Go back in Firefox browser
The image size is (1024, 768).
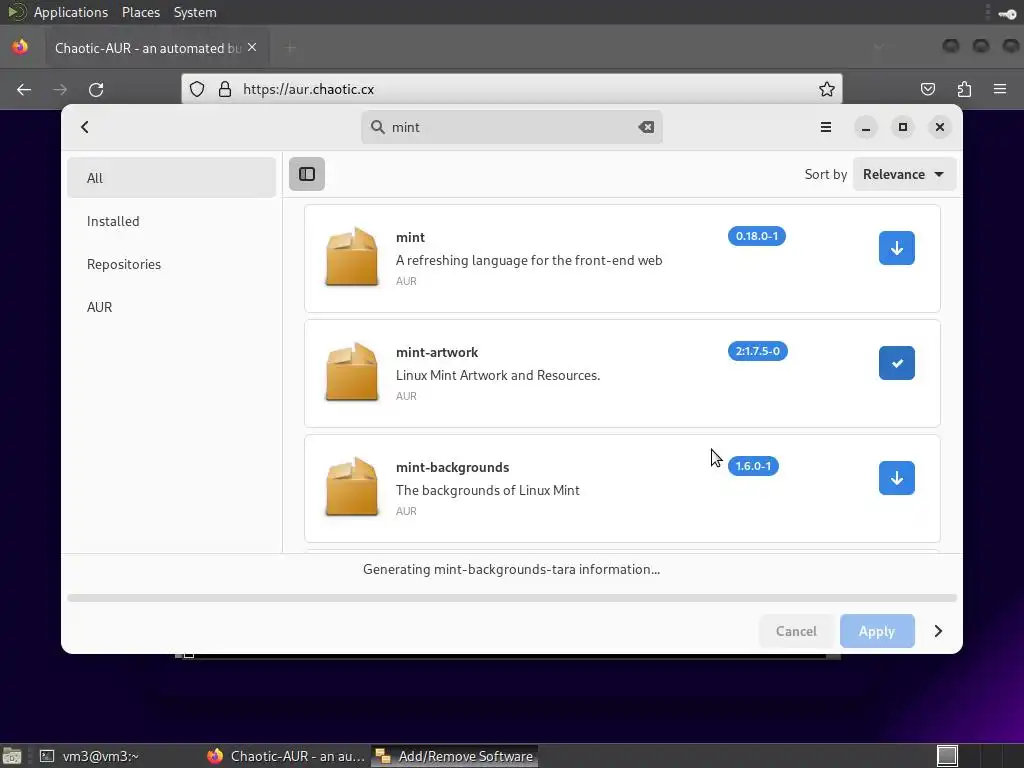(24, 89)
